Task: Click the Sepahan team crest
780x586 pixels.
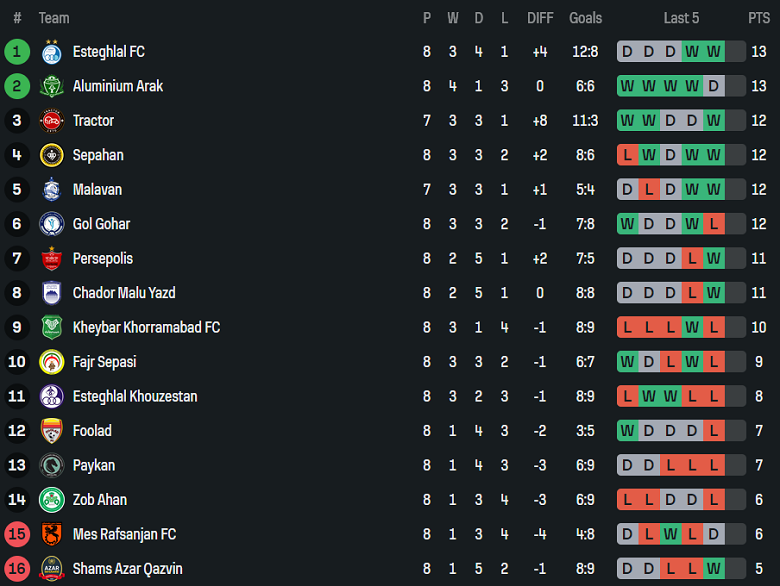Action: 51,155
